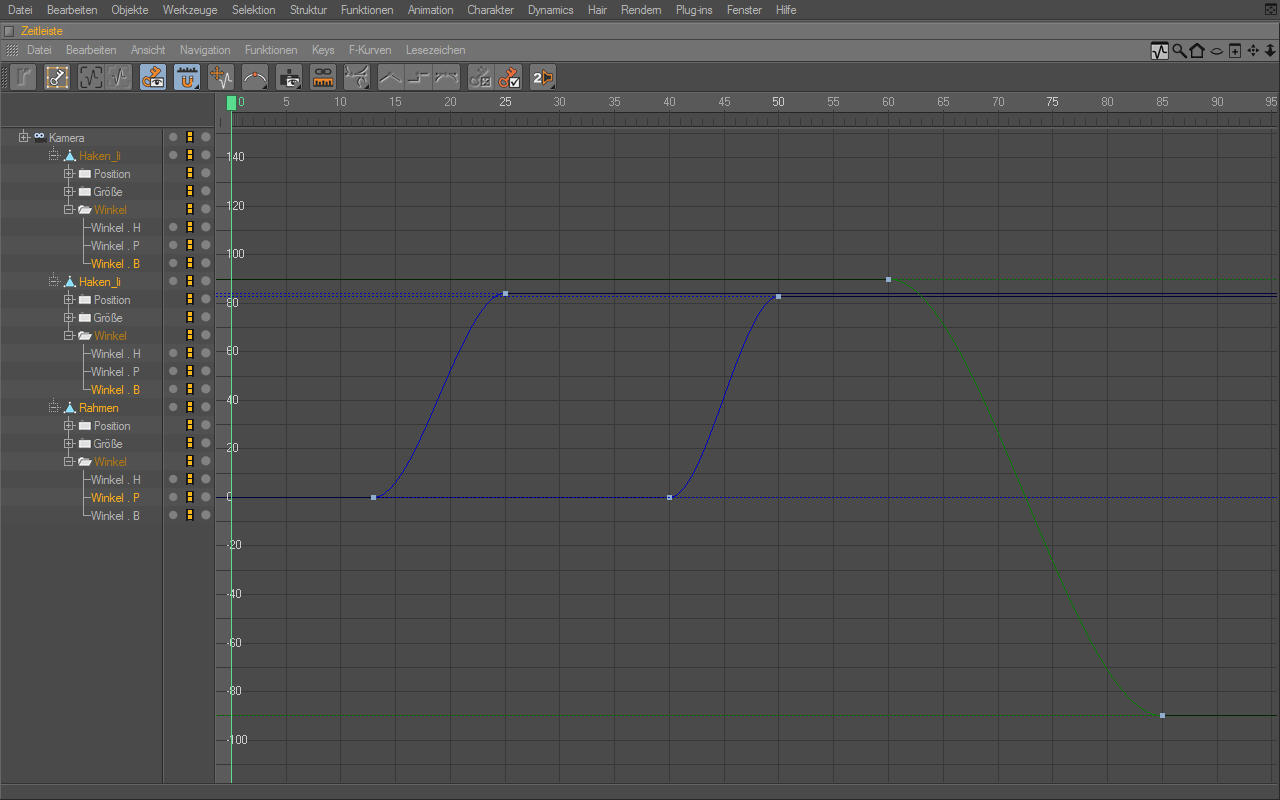
Task: Click the arc-with-red-dot tangent icon
Action: (255, 77)
